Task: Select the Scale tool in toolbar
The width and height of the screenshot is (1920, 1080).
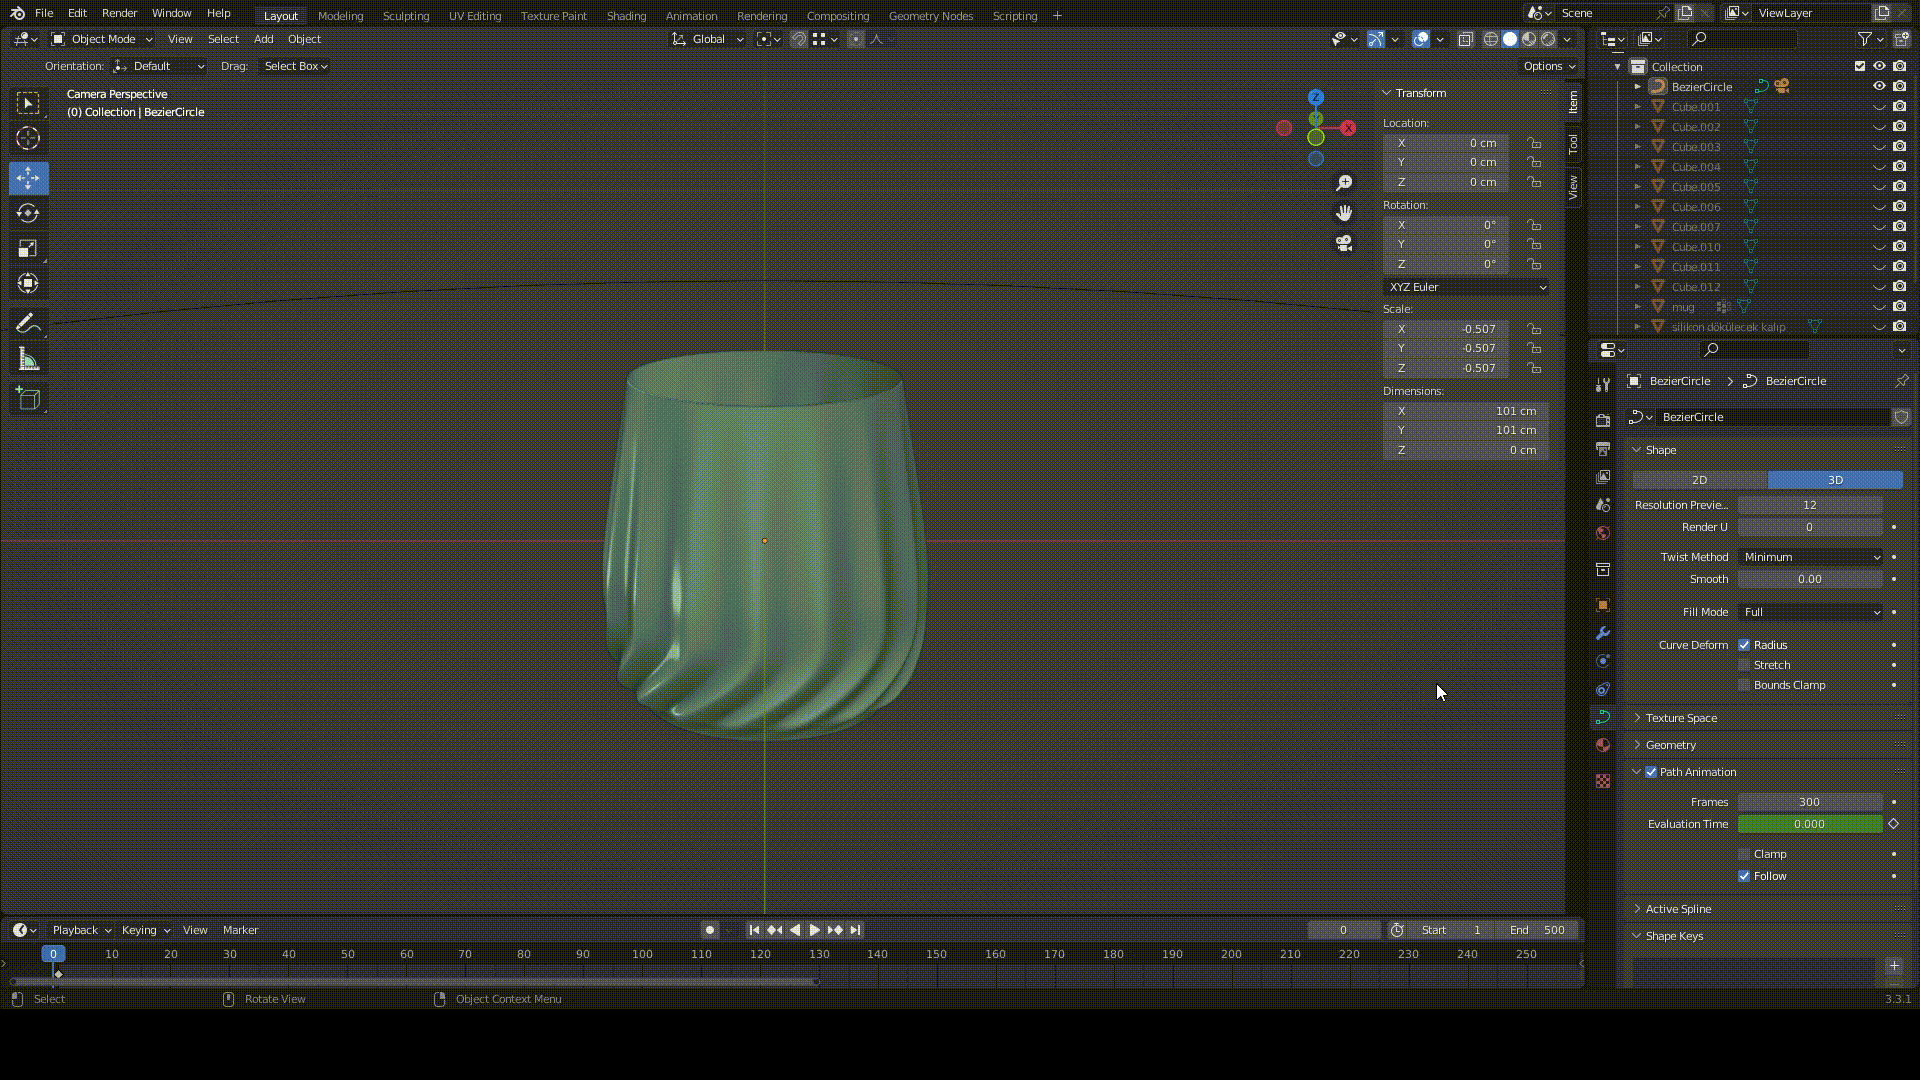Action: point(28,248)
